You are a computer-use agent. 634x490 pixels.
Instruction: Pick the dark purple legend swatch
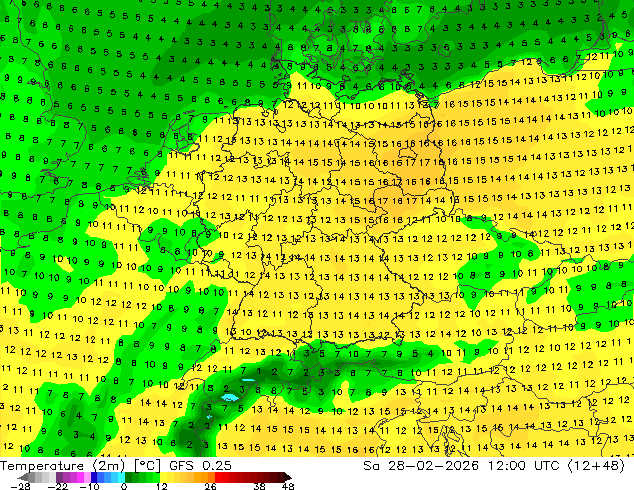tap(59, 477)
